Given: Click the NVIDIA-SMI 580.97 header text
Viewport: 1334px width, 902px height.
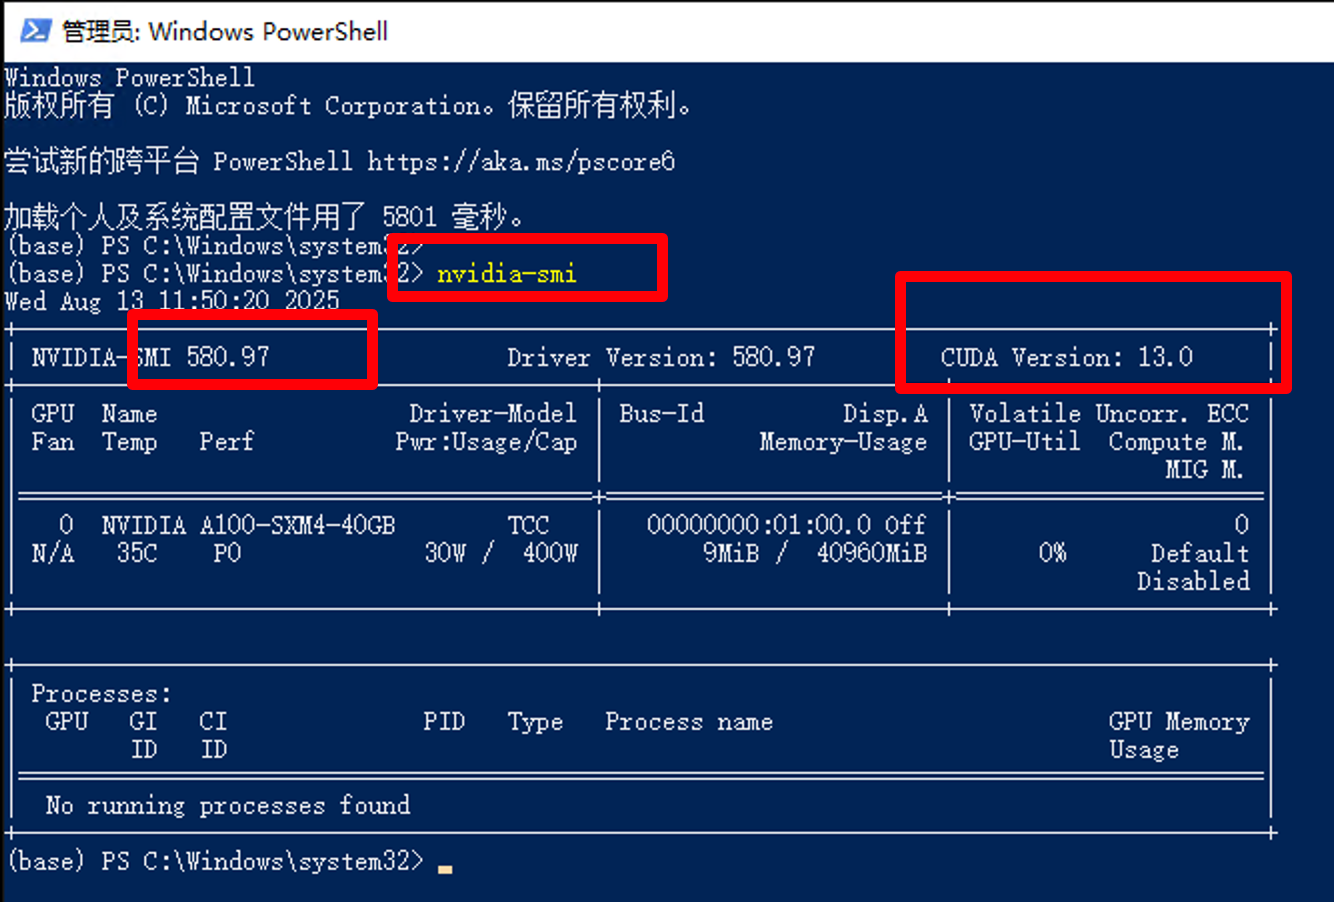Looking at the screenshot, I should 150,357.
